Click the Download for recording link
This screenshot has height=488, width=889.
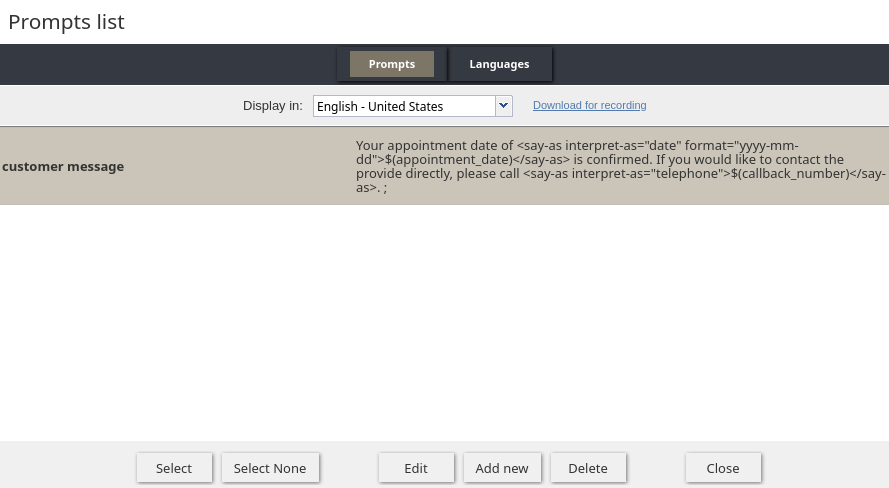pos(589,105)
